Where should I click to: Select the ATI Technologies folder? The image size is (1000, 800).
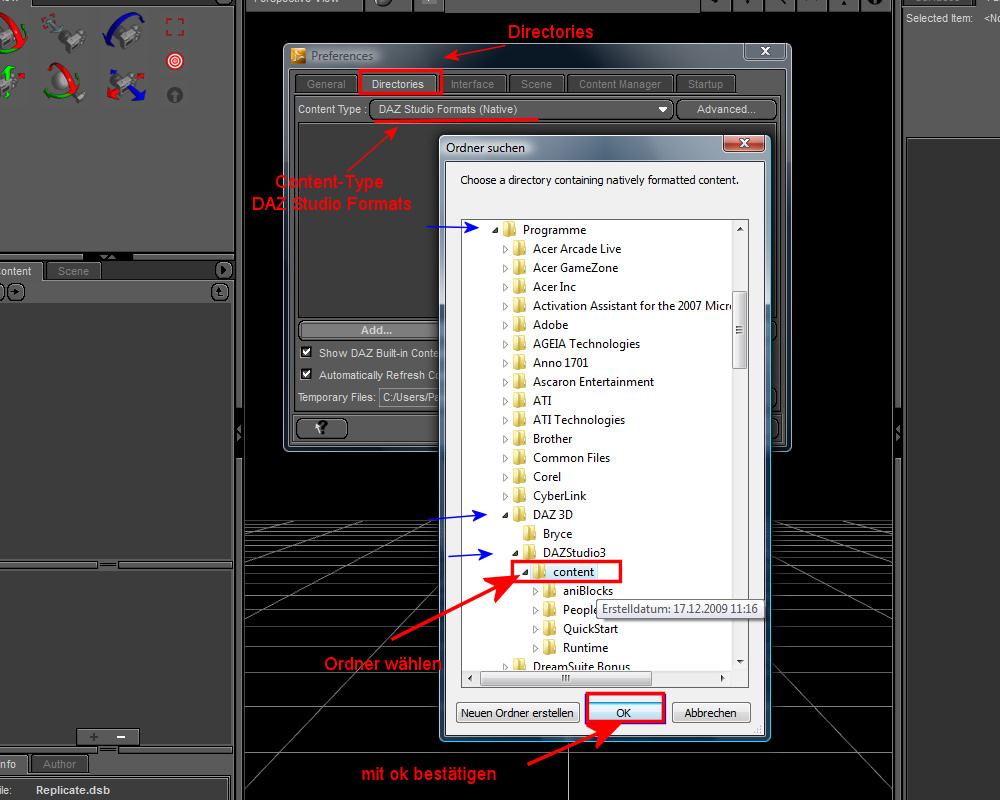click(x=579, y=420)
